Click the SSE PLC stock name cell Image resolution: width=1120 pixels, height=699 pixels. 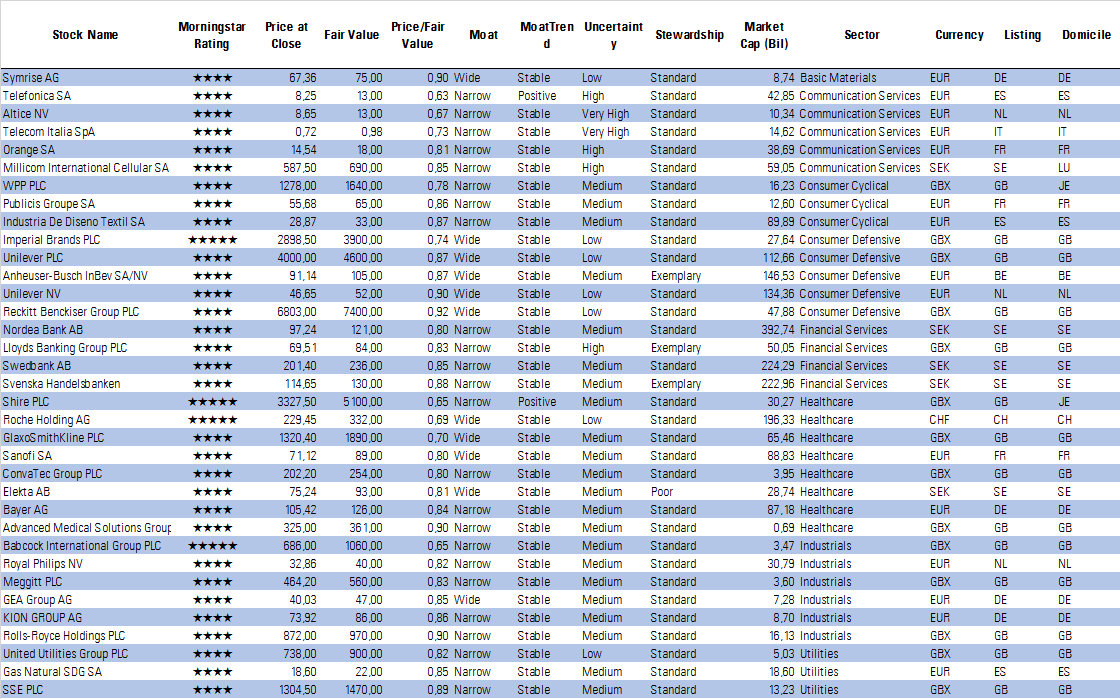23,690
